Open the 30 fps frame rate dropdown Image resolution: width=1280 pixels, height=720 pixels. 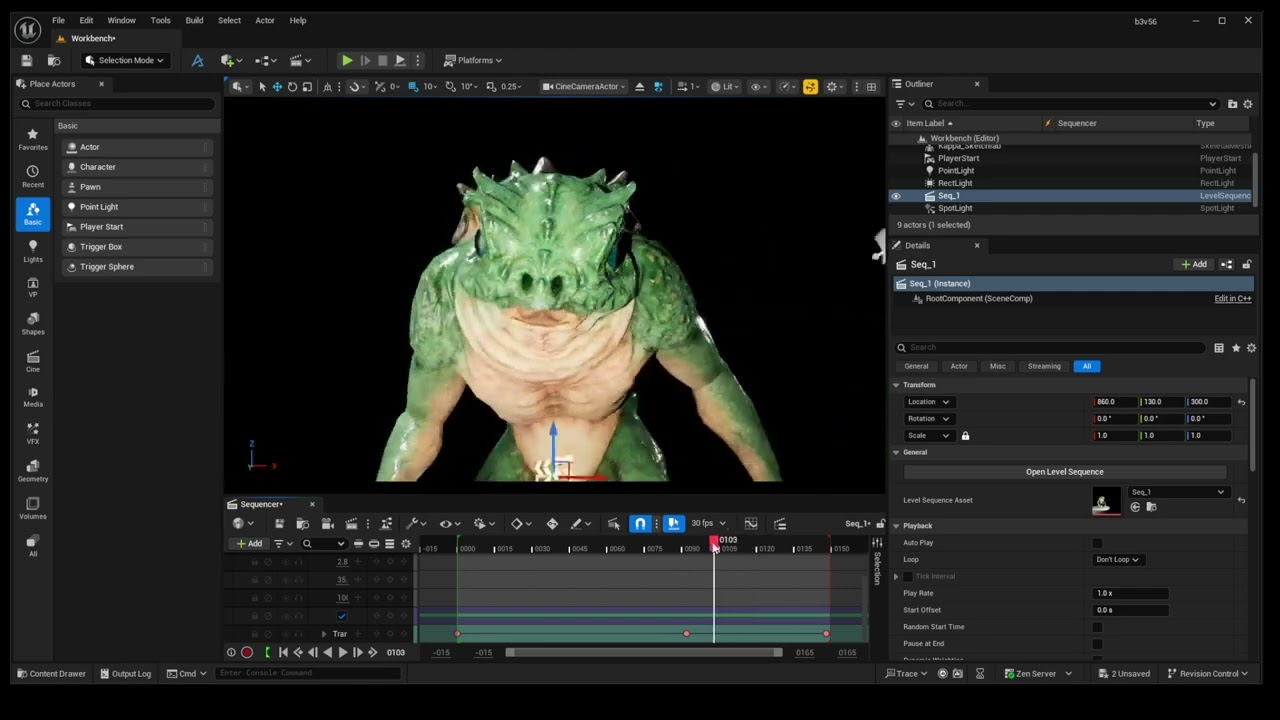click(x=708, y=523)
